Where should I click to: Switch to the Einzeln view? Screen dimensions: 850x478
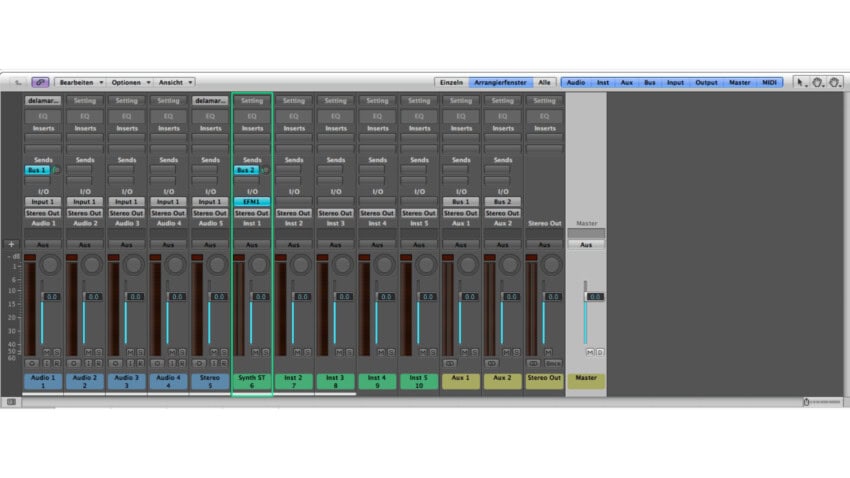pos(451,82)
